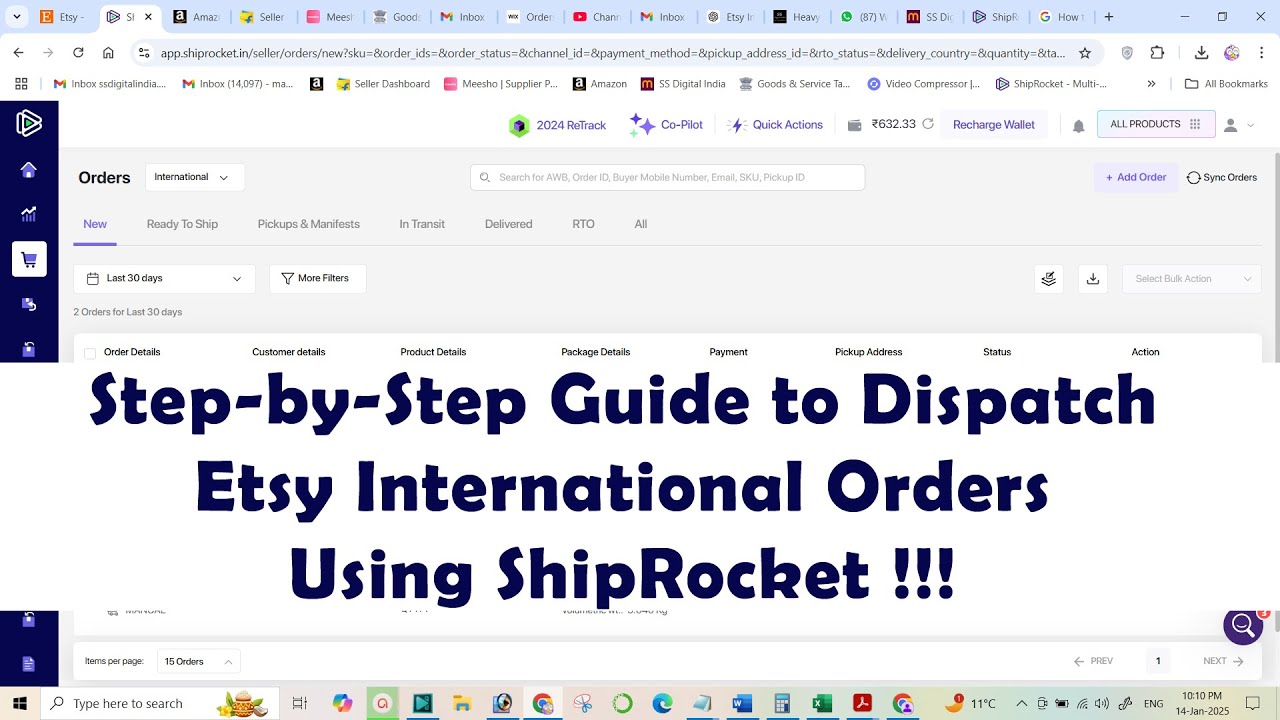Open the Chrome downloads icon
Image resolution: width=1280 pixels, height=720 pixels.
pos(1202,53)
